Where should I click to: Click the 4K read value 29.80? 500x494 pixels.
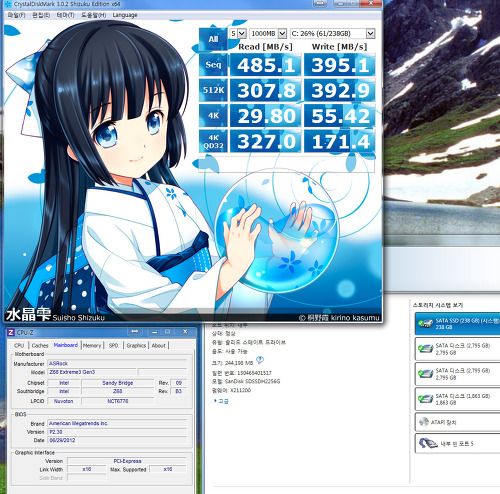(x=266, y=116)
